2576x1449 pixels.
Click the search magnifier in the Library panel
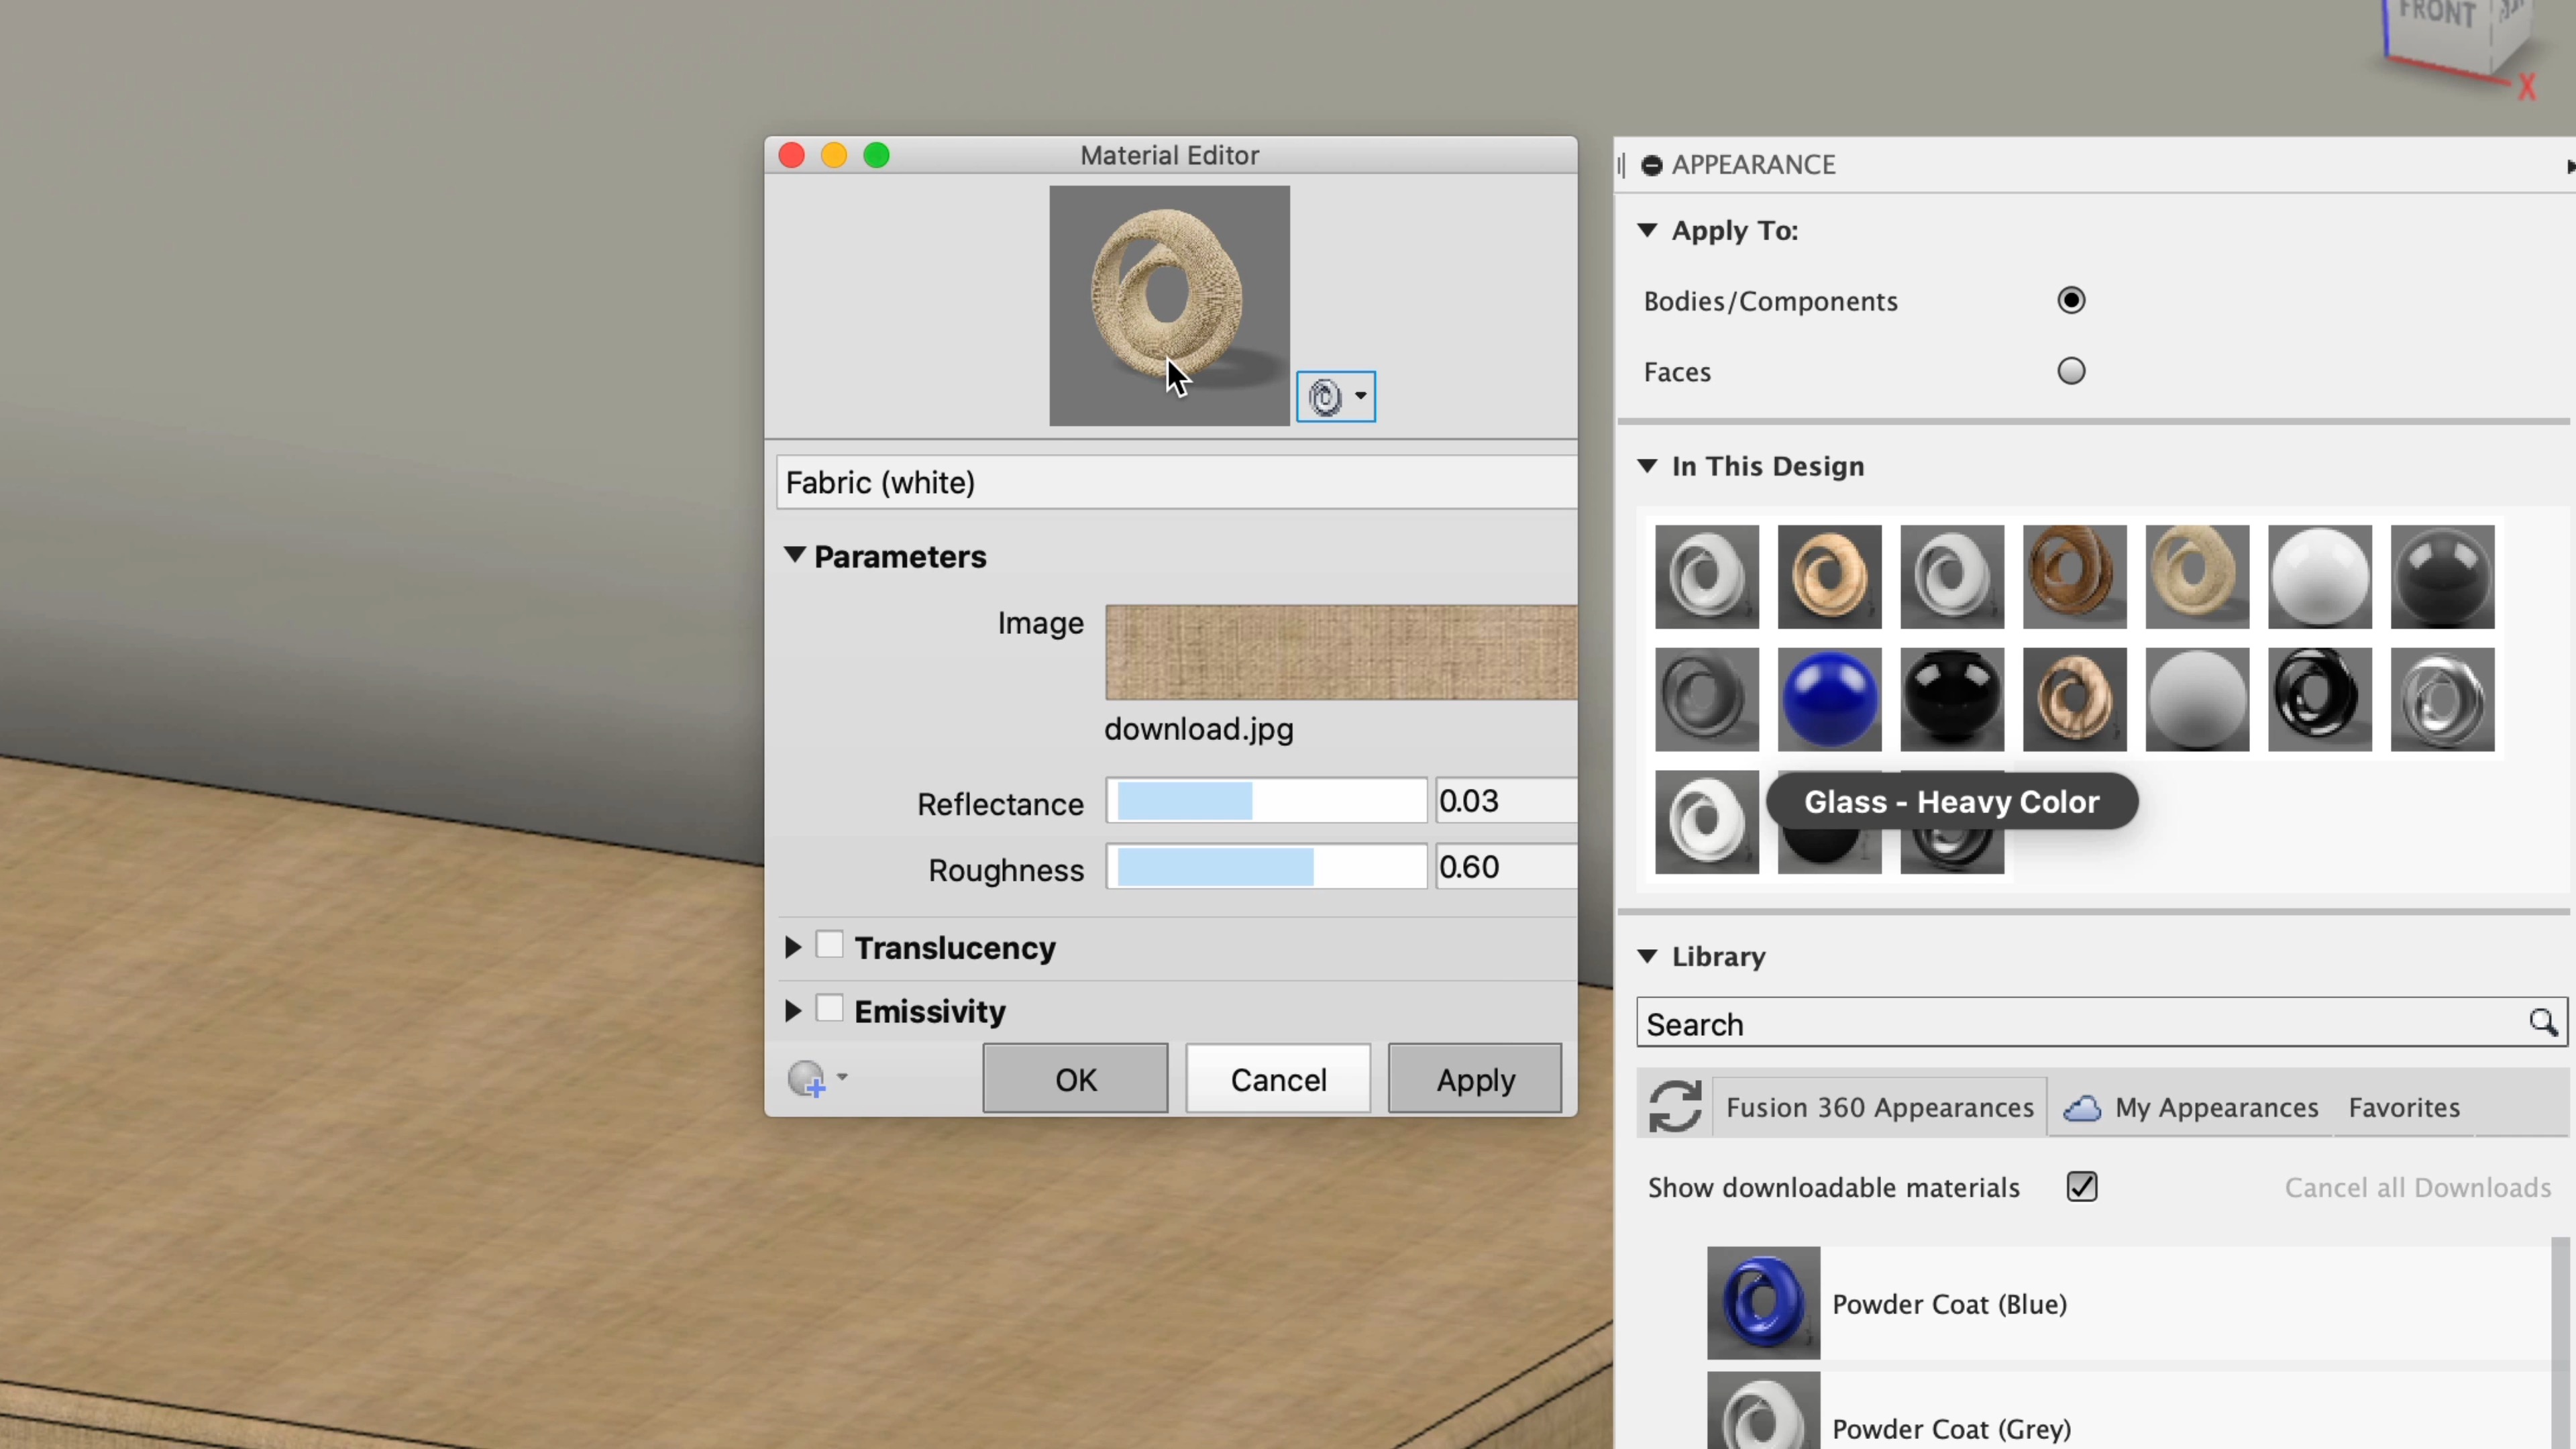point(2543,1023)
